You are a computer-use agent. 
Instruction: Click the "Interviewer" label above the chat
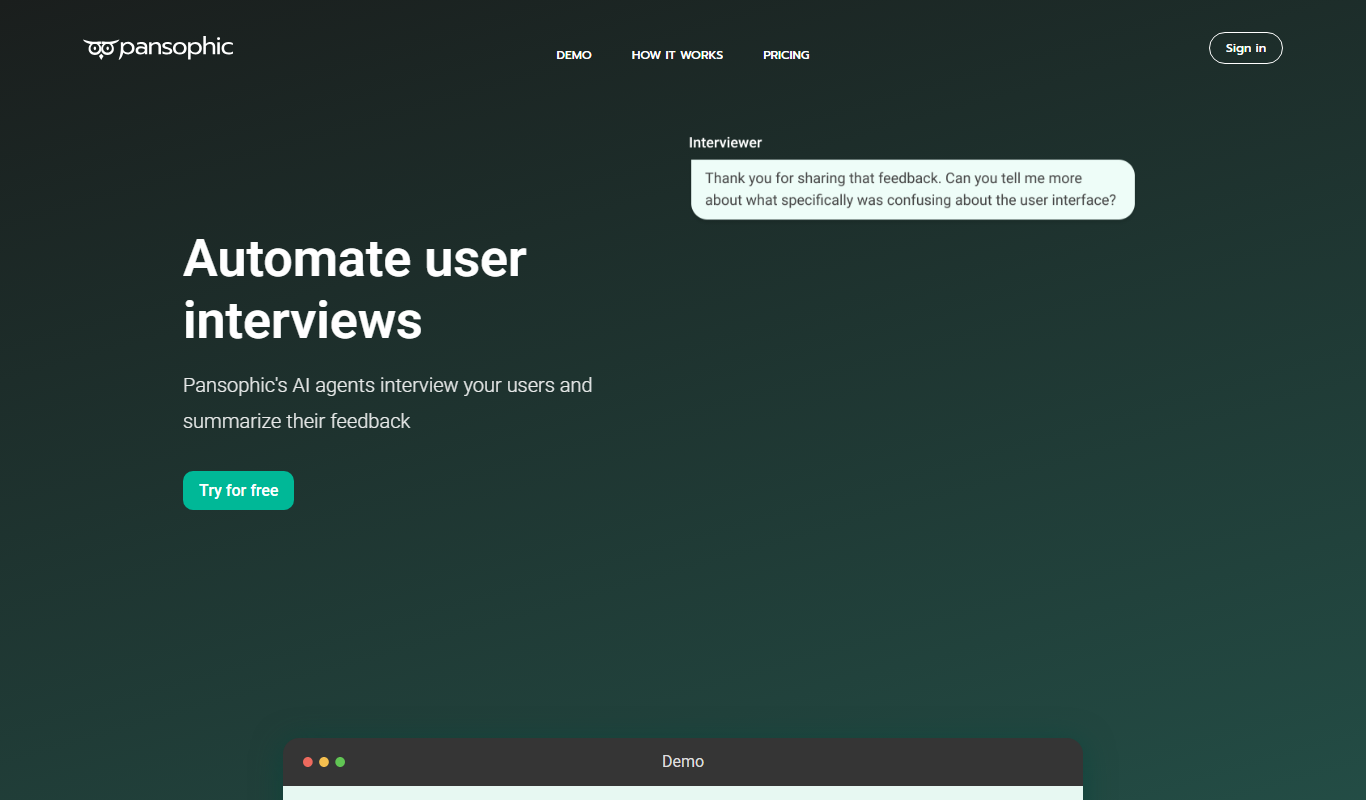click(x=725, y=143)
